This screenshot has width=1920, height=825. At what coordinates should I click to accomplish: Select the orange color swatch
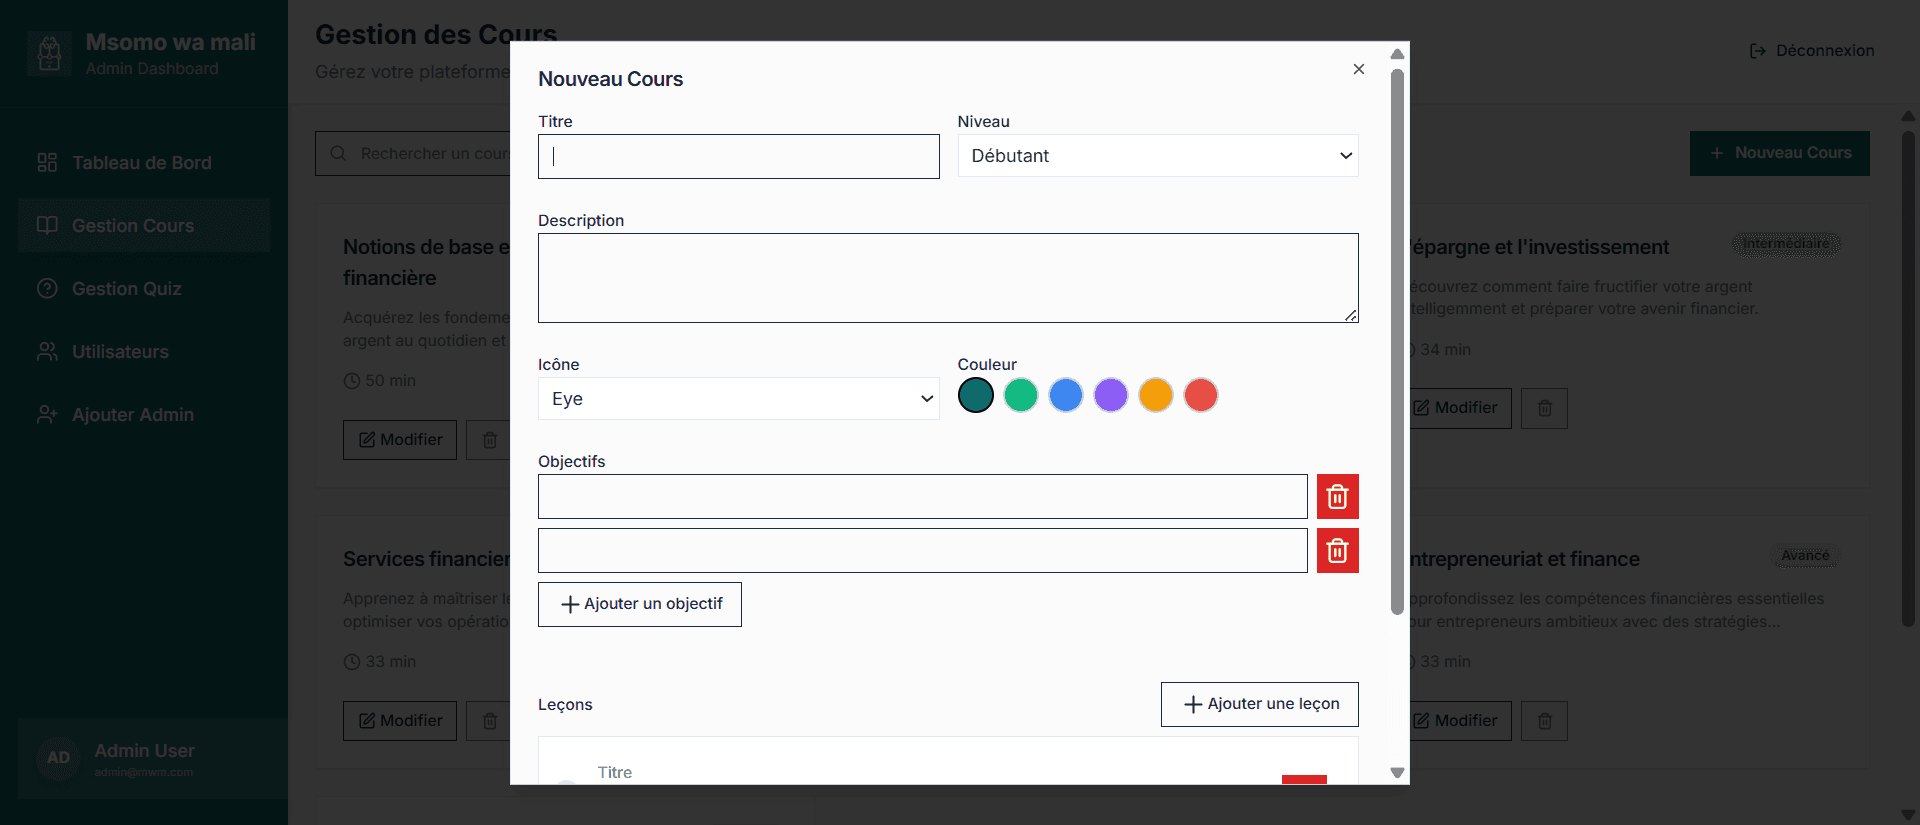1156,395
